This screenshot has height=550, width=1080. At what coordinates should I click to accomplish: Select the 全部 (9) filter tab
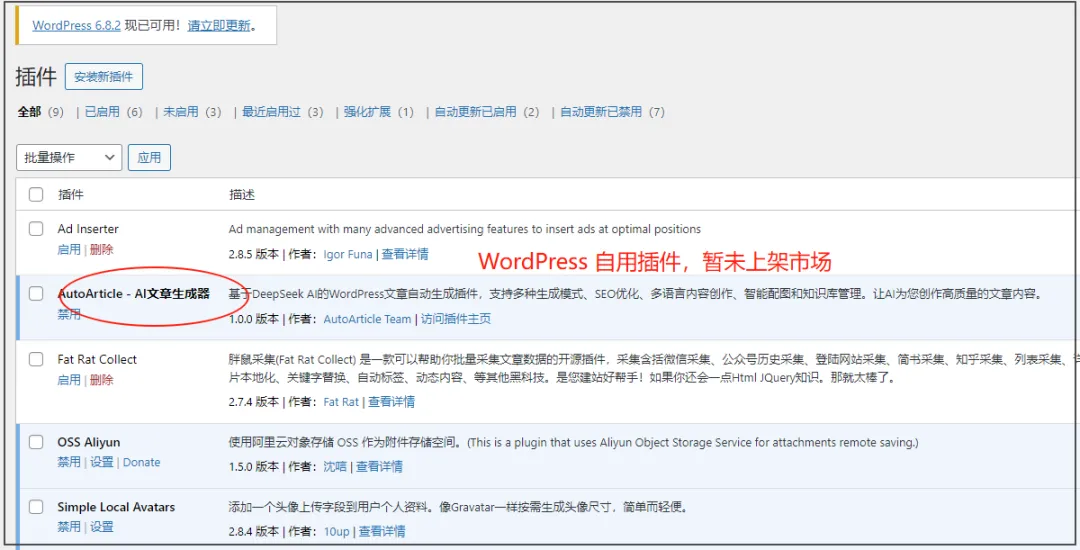(41, 112)
